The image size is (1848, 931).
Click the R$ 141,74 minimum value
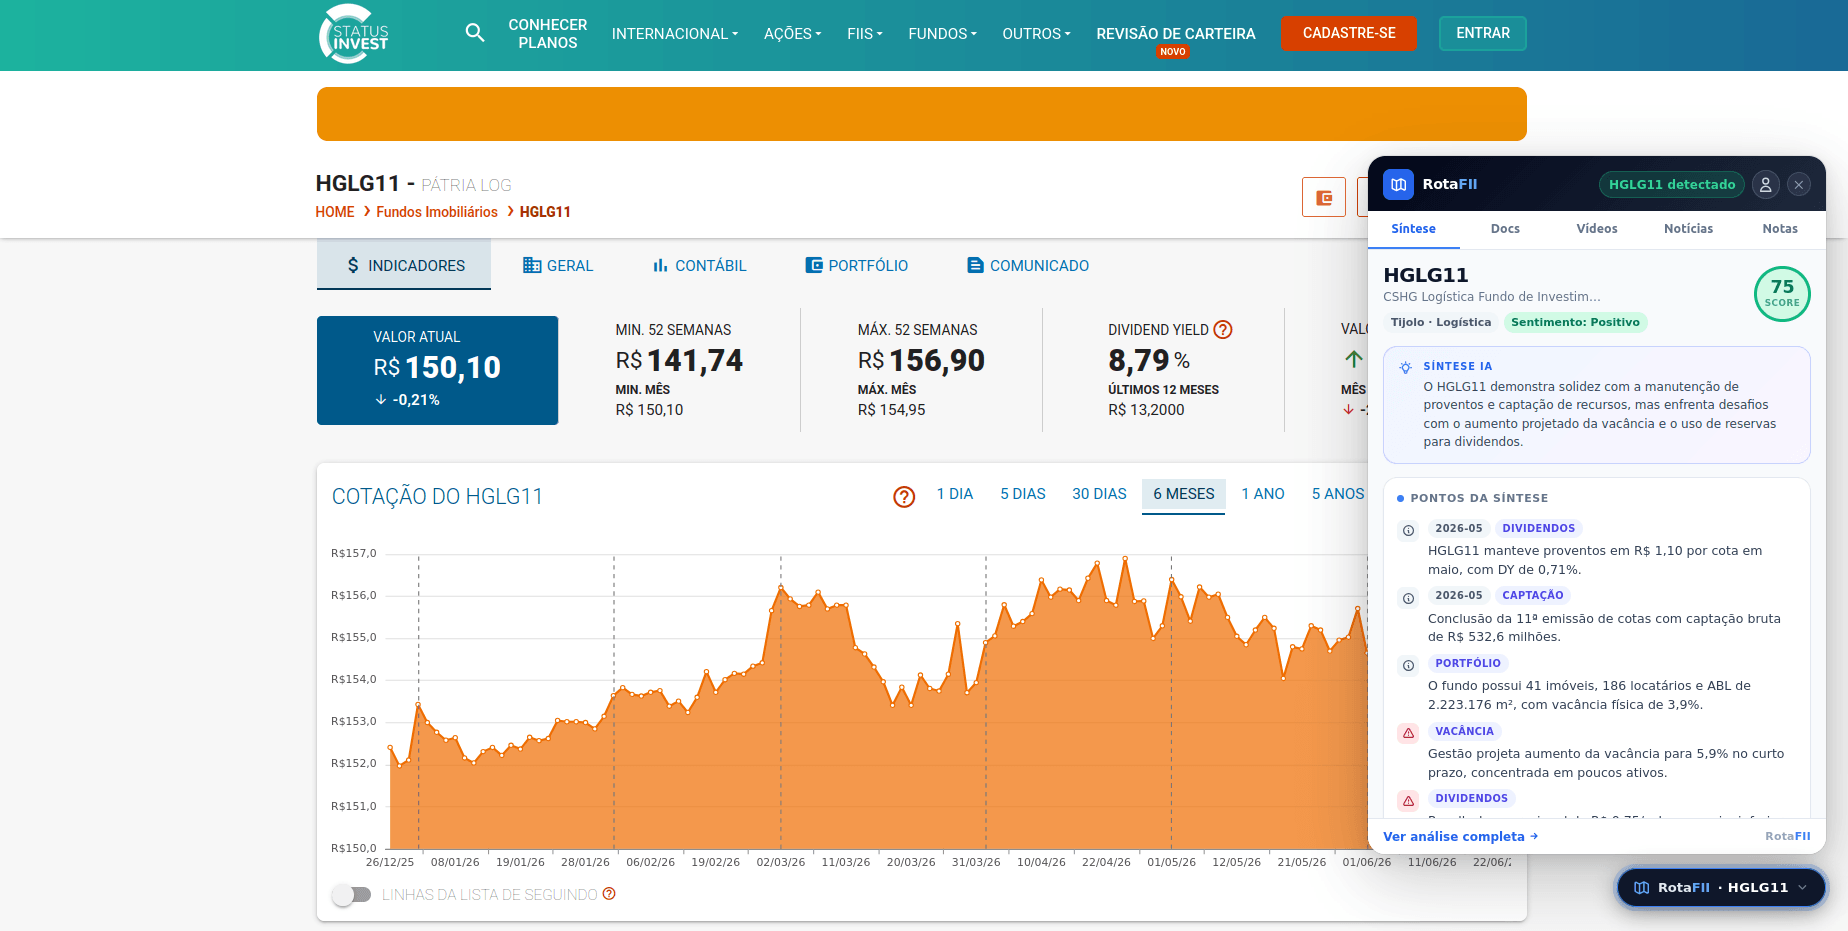tap(679, 360)
